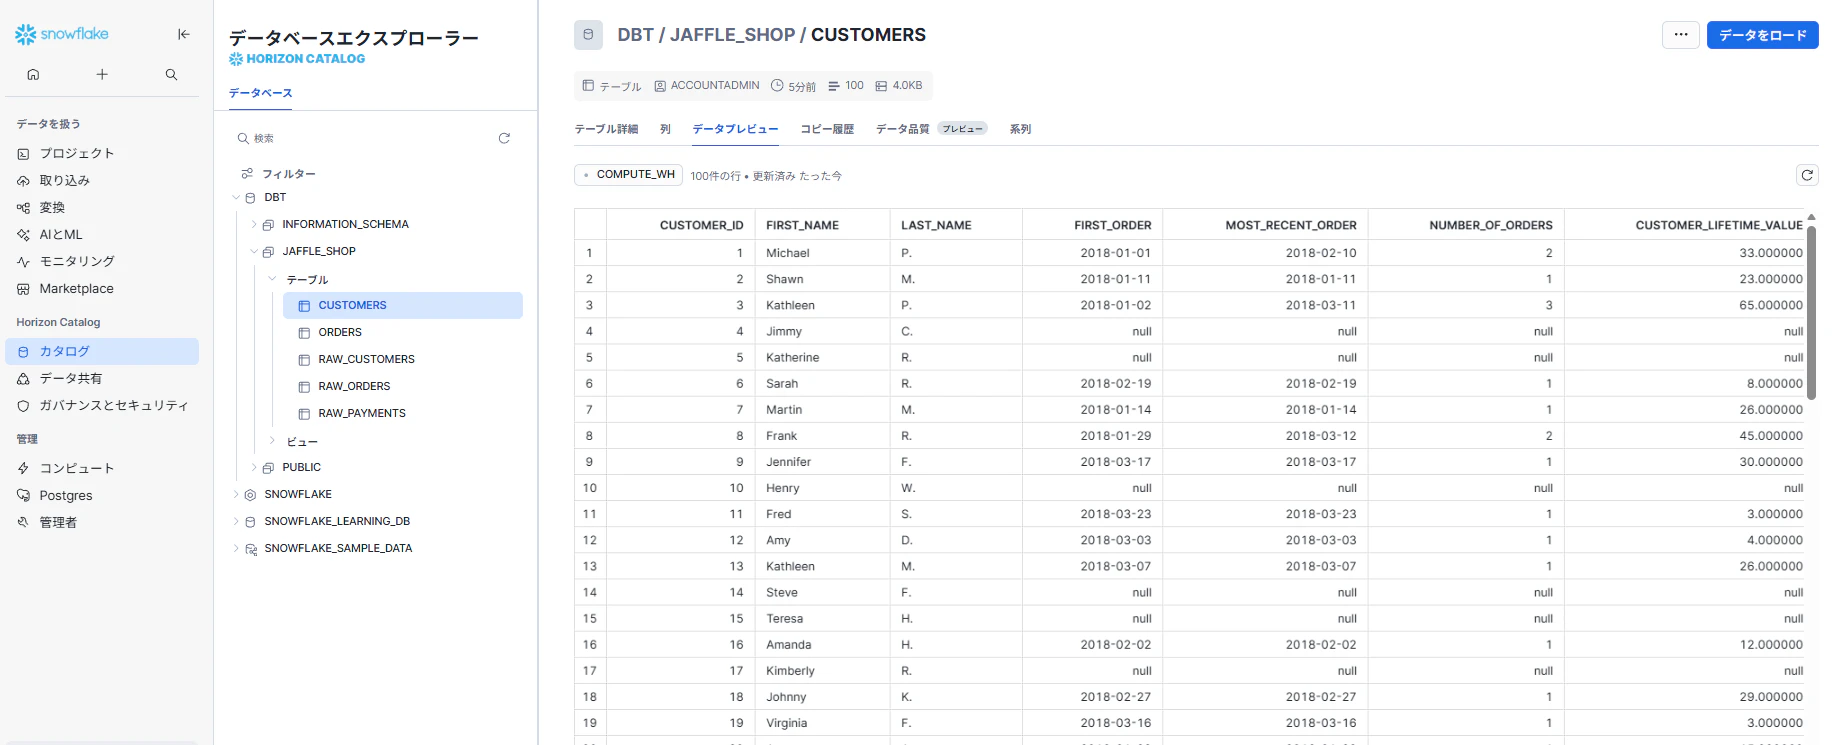The height and width of the screenshot is (745, 1841).
Task: Click the Transformation (変換) icon
Action: [x=23, y=208]
